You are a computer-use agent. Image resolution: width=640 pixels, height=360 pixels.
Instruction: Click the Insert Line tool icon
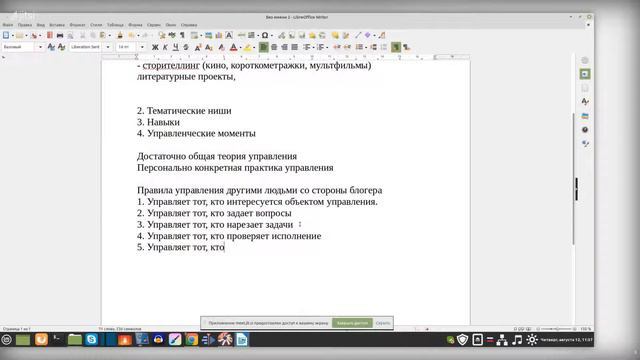click(358, 36)
